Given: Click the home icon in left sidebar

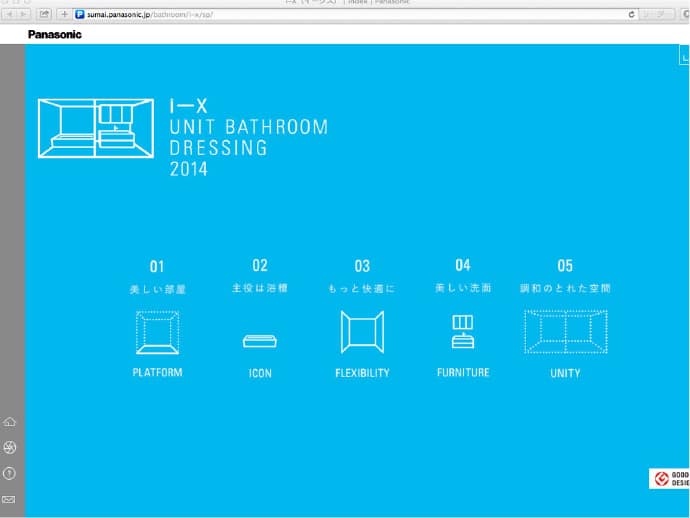Looking at the screenshot, I should coord(9,422).
